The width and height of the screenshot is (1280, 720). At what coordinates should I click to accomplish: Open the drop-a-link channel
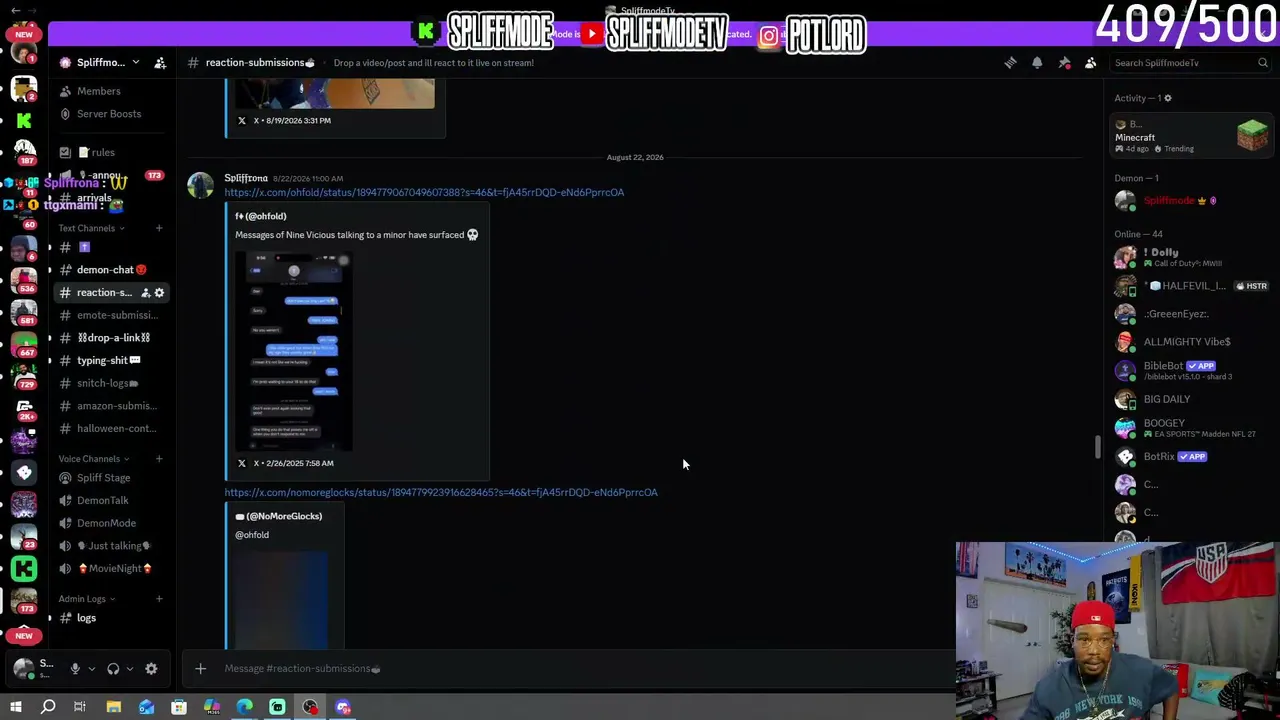tap(111, 338)
